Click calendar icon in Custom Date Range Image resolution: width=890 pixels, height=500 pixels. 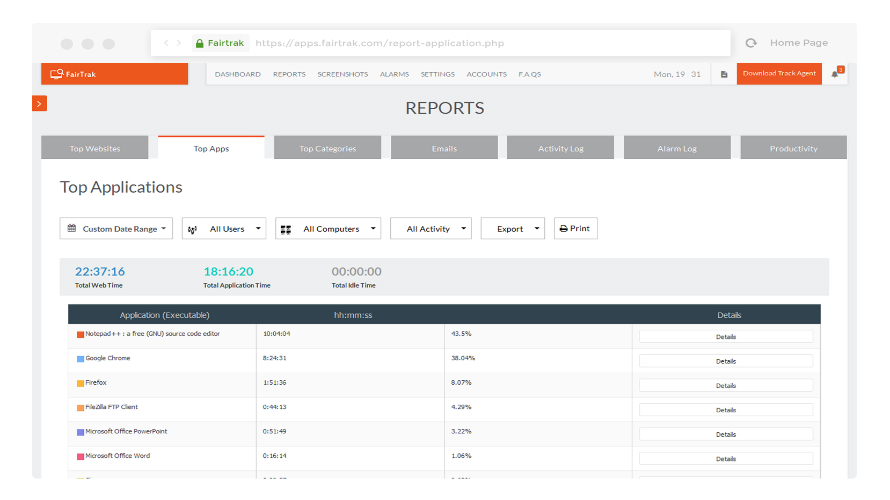point(72,228)
